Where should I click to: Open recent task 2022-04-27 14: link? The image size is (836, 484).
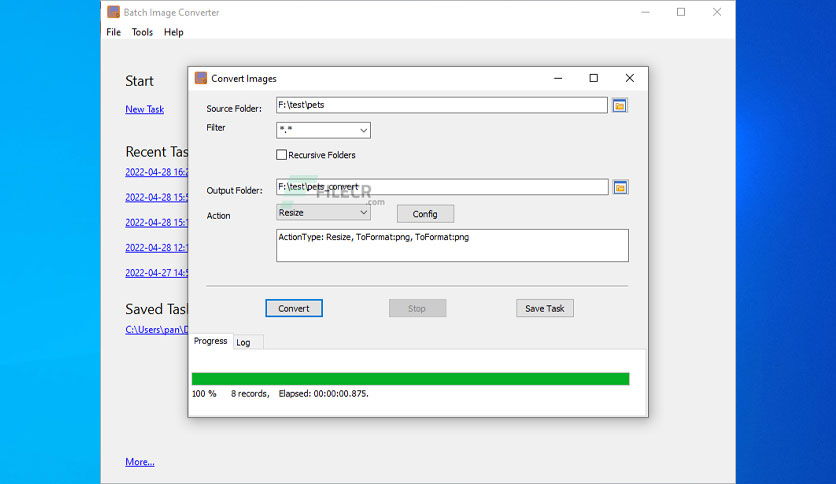click(x=156, y=273)
